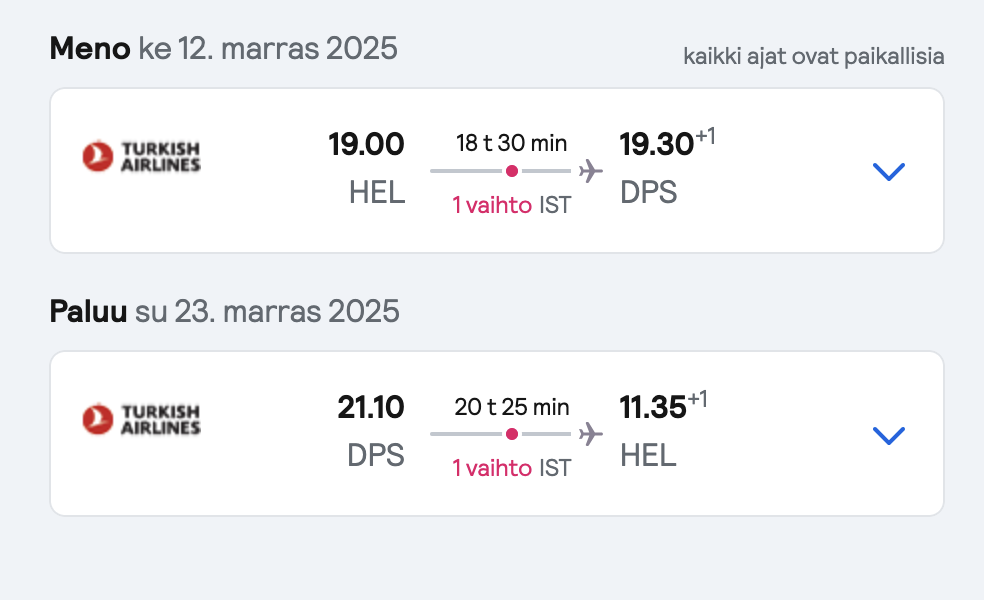Click departure time 19.00 from HEL
The height and width of the screenshot is (600, 984).
coord(366,144)
